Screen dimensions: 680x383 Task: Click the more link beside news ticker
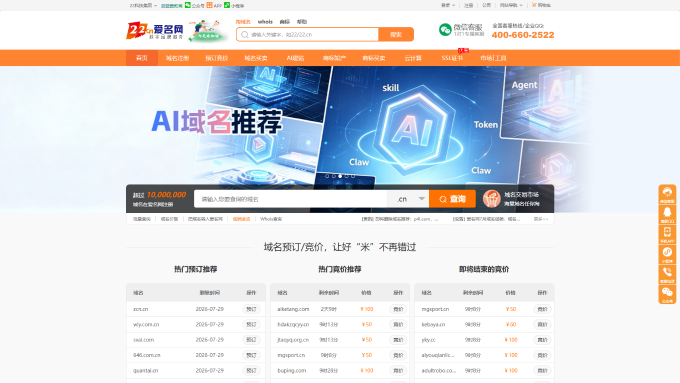[541, 219]
